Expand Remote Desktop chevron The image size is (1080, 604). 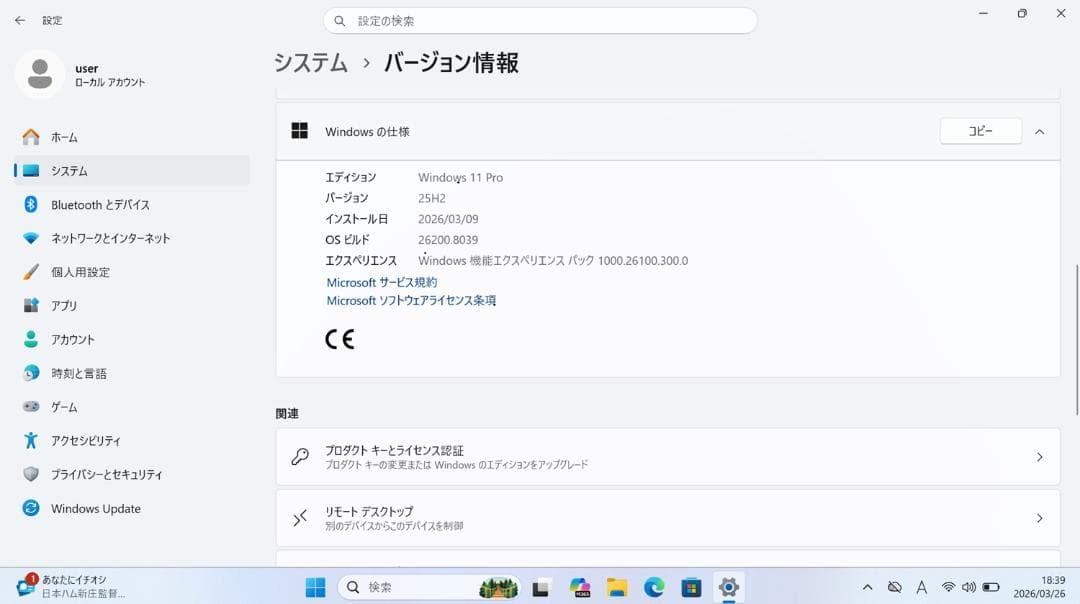1039,518
